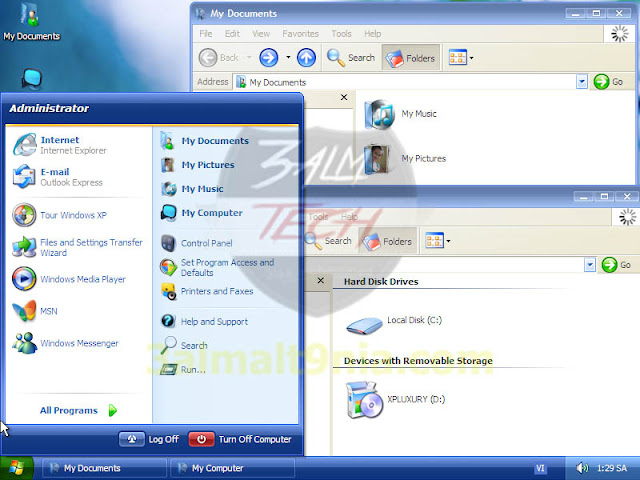Open View menu in My Documents window
This screenshot has width=640, height=480.
pyautogui.click(x=261, y=34)
